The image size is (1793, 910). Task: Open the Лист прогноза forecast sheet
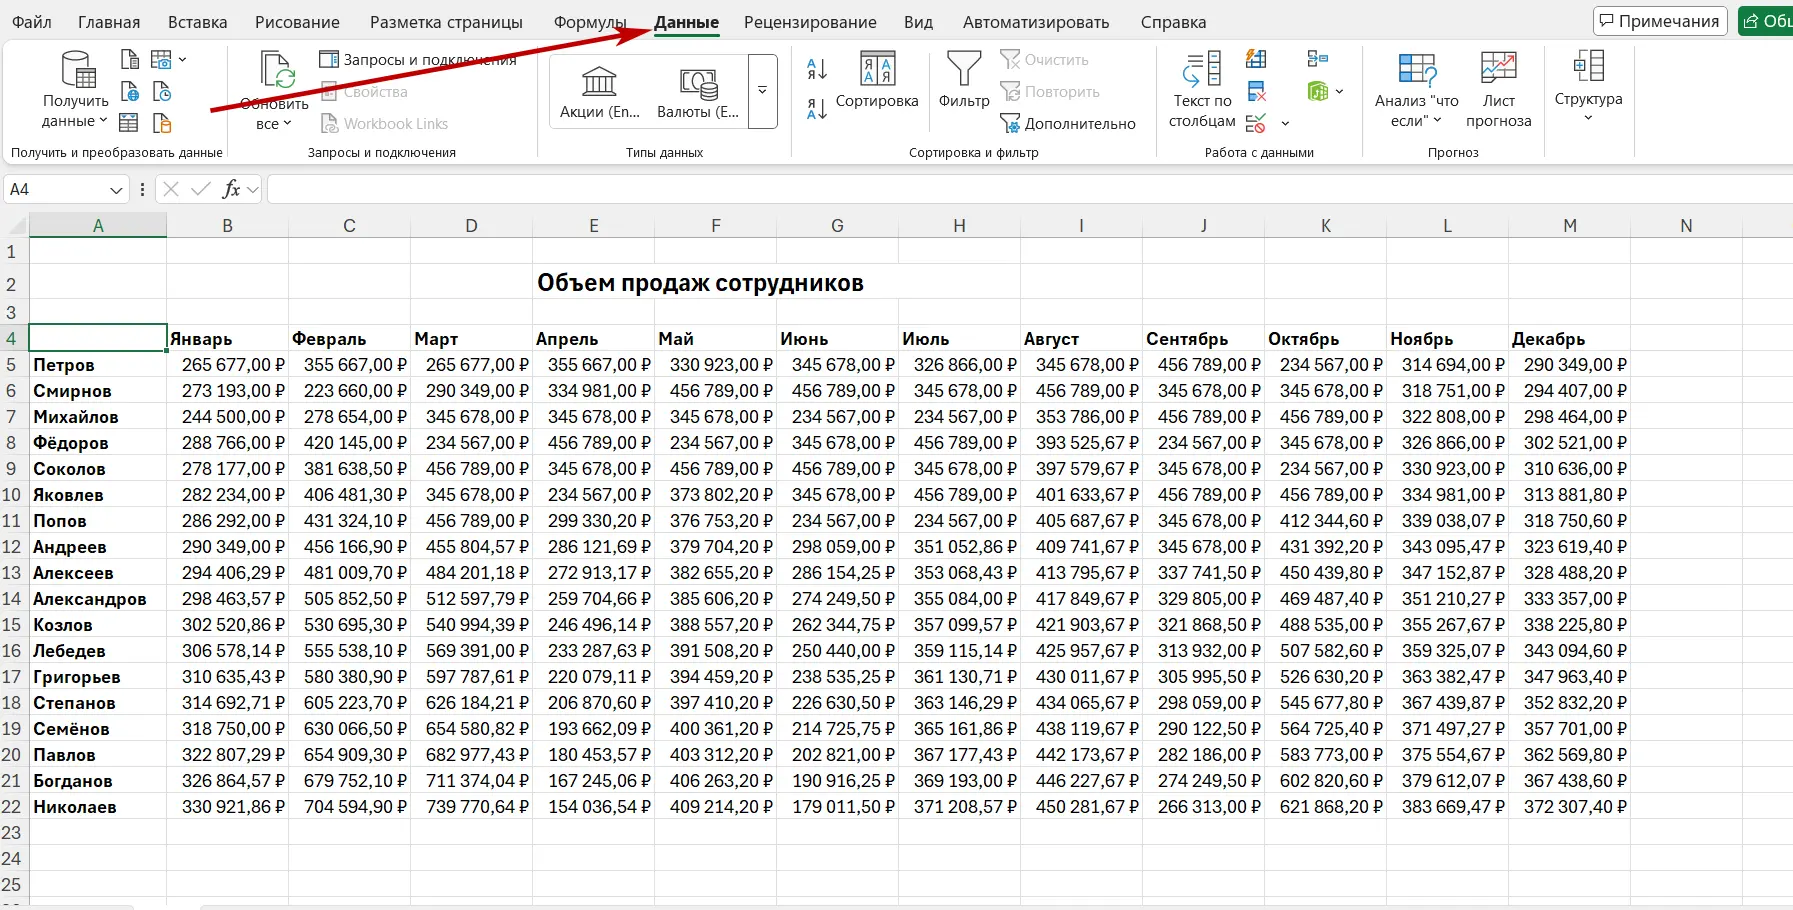tap(1498, 90)
